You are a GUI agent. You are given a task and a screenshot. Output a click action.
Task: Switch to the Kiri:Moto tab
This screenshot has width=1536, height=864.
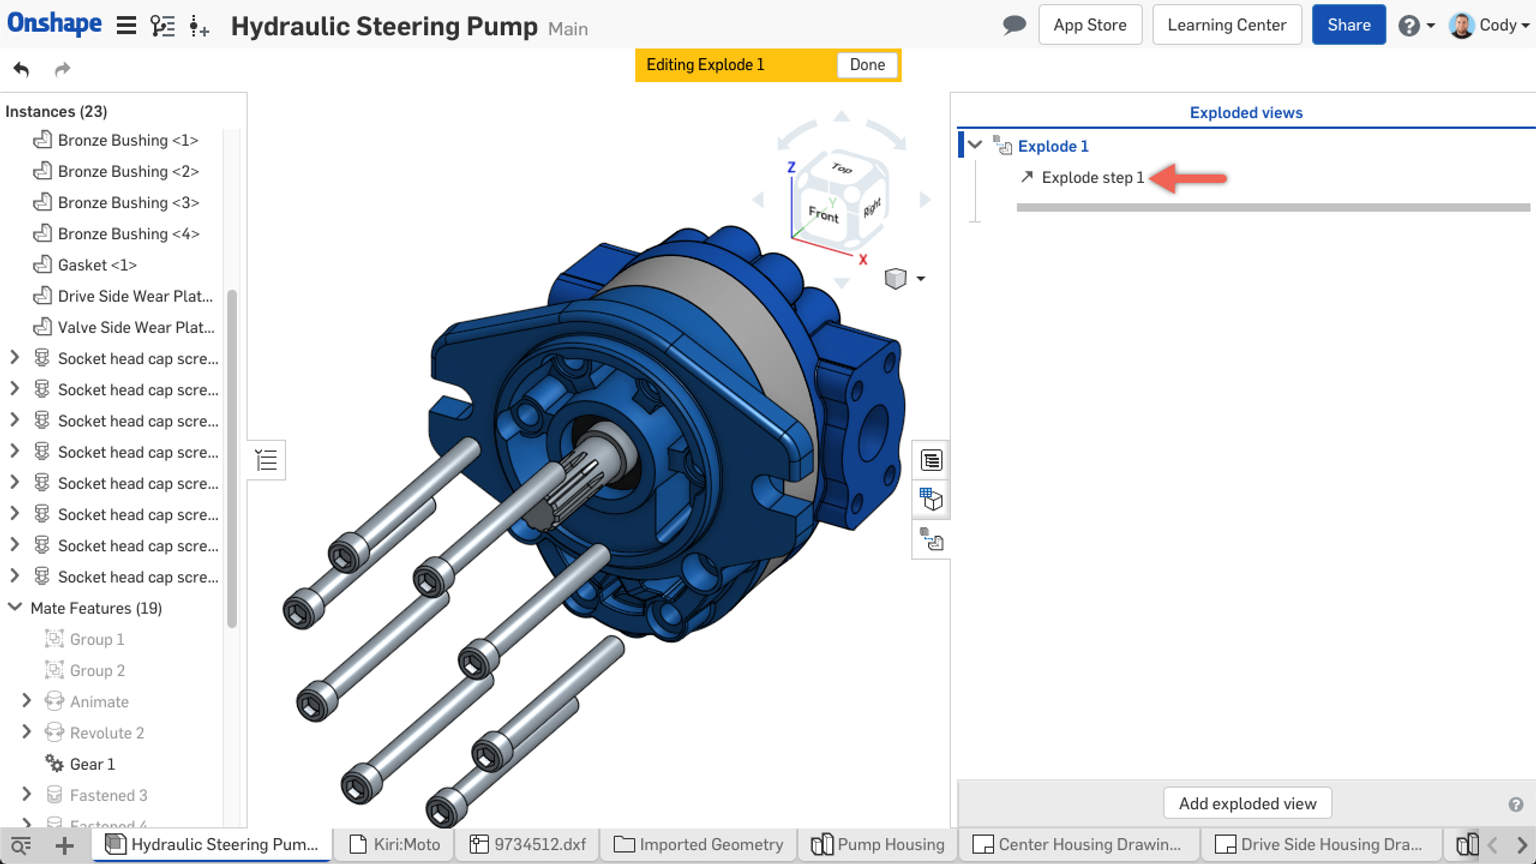click(x=396, y=845)
